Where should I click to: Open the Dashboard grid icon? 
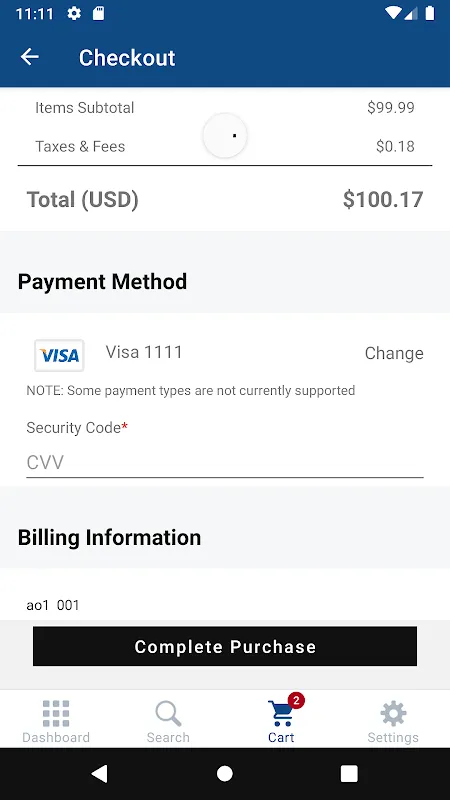point(56,713)
